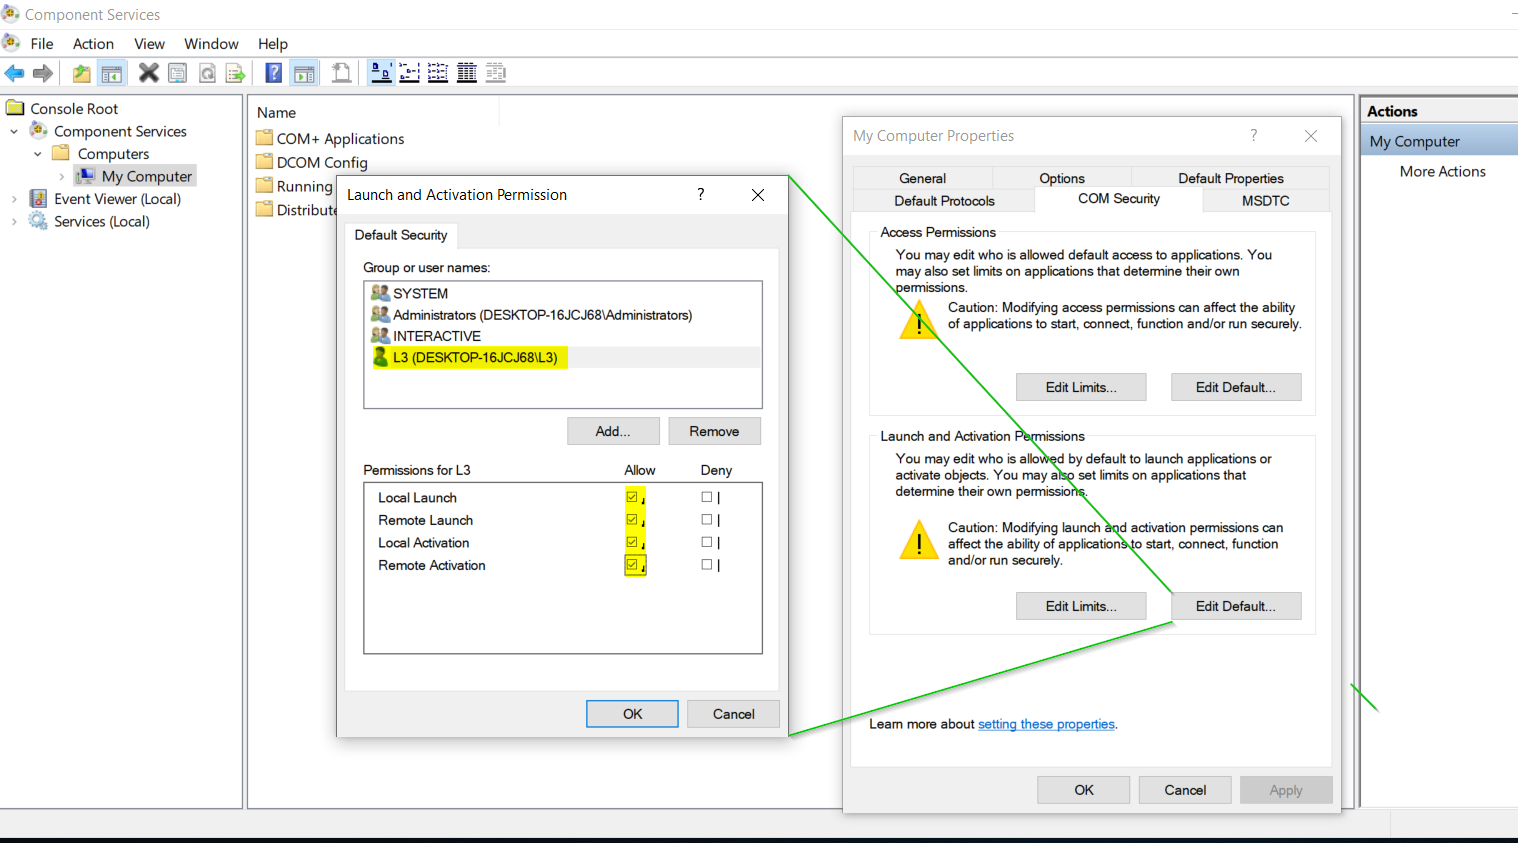This screenshot has width=1518, height=843.
Task: Click the Forward arrow in toolbar
Action: [x=43, y=73]
